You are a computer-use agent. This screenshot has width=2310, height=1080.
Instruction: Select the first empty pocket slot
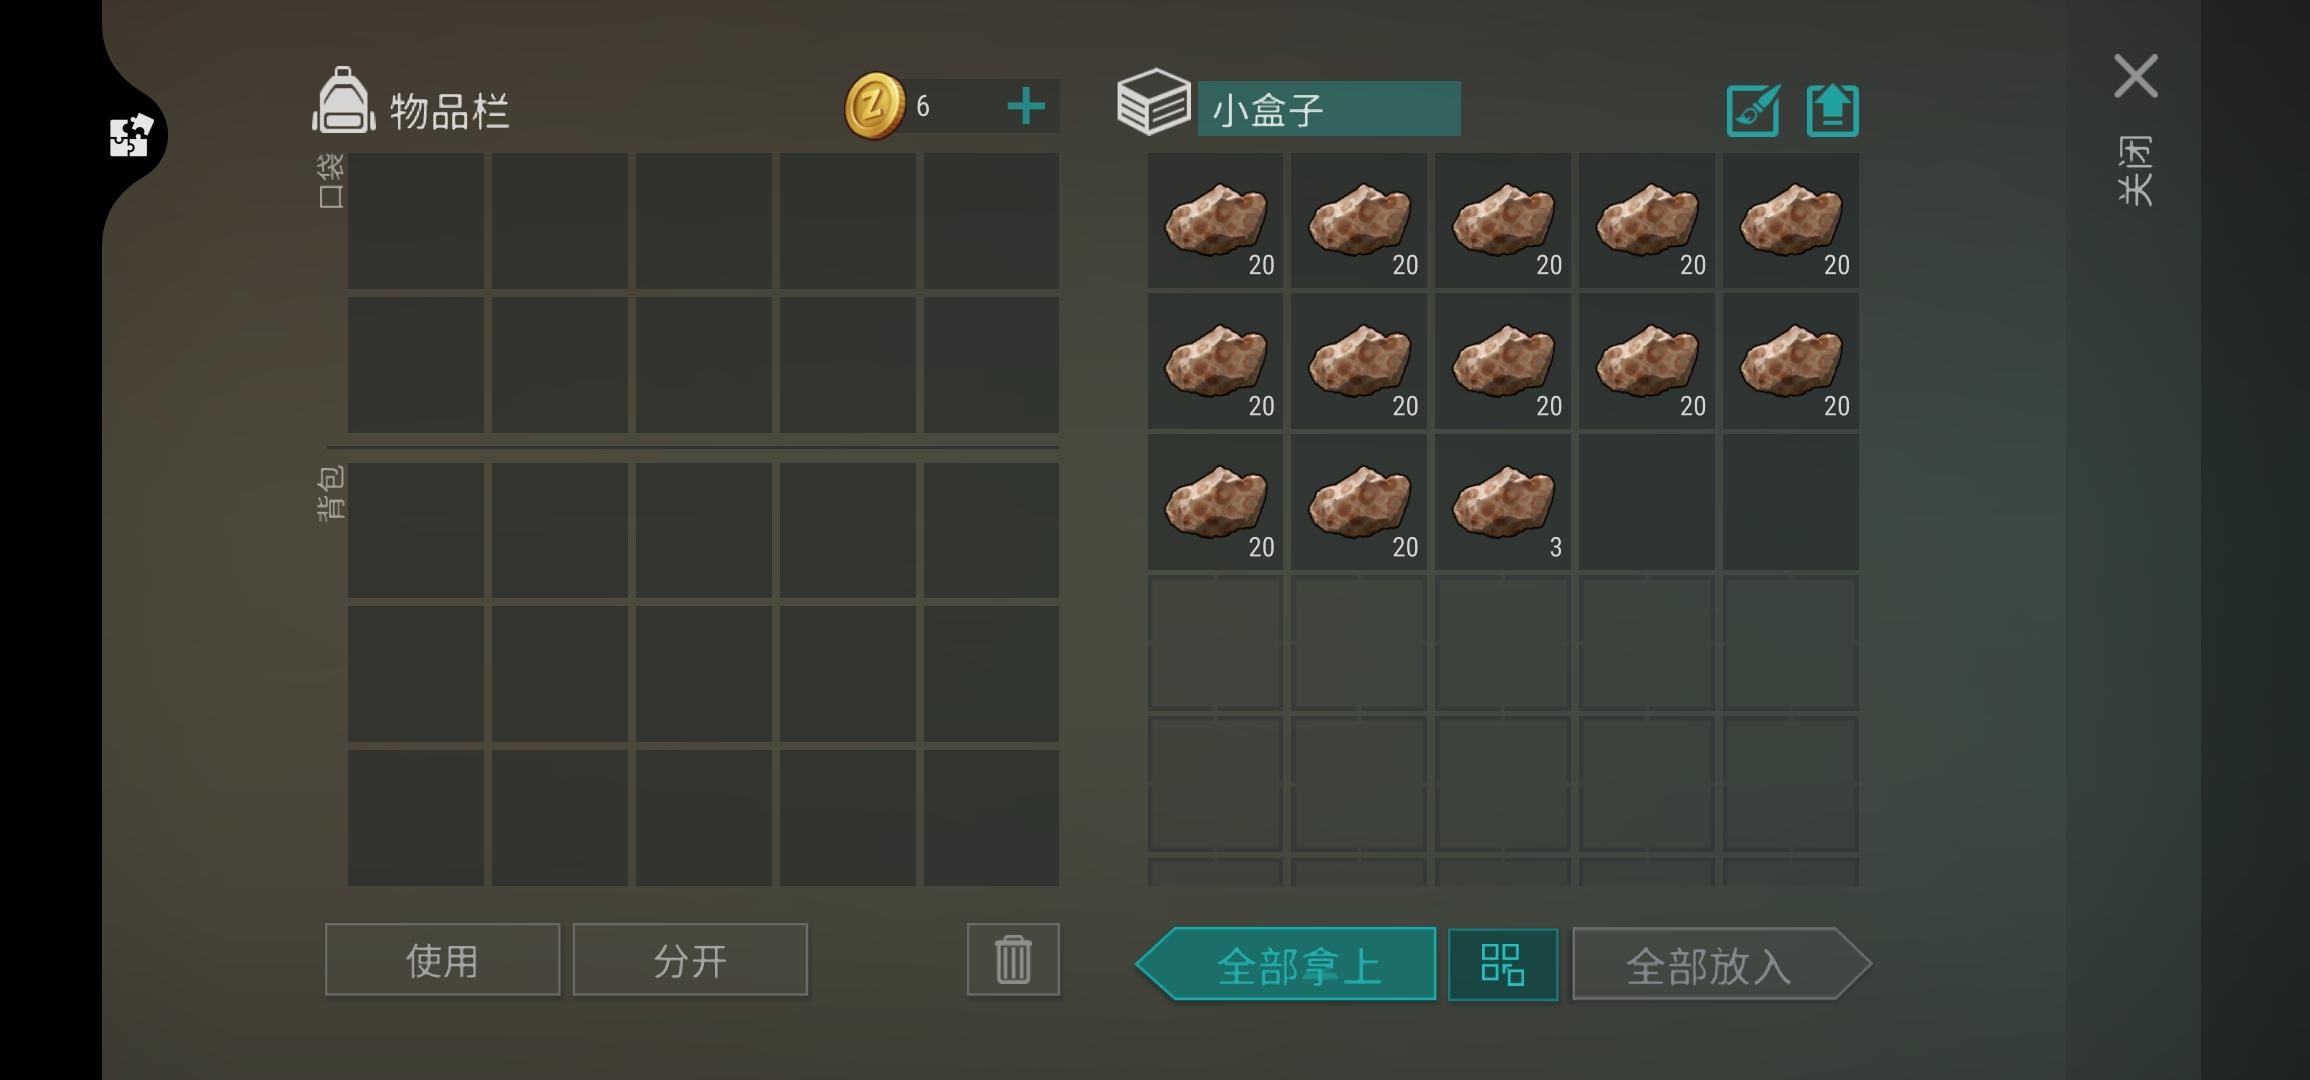pos(416,221)
